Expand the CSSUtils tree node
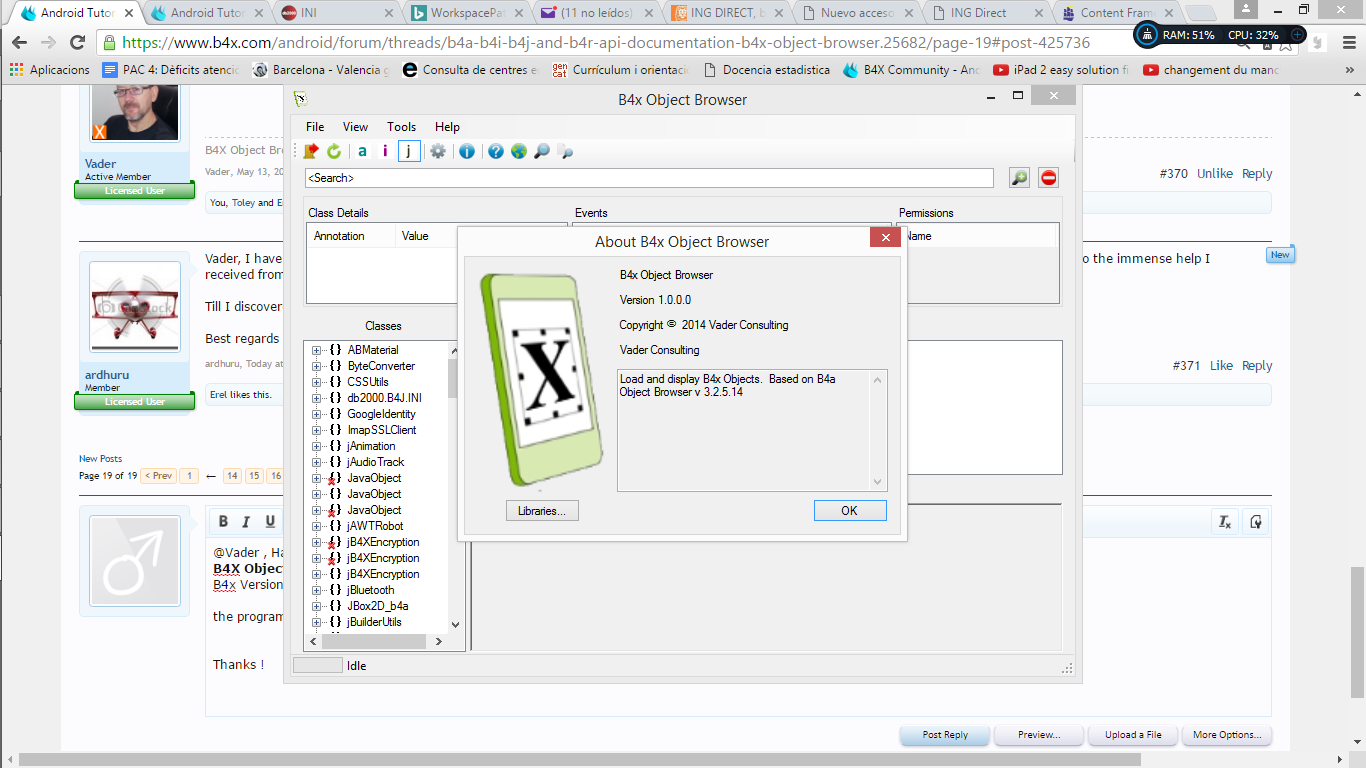The image size is (1366, 768). (x=317, y=382)
